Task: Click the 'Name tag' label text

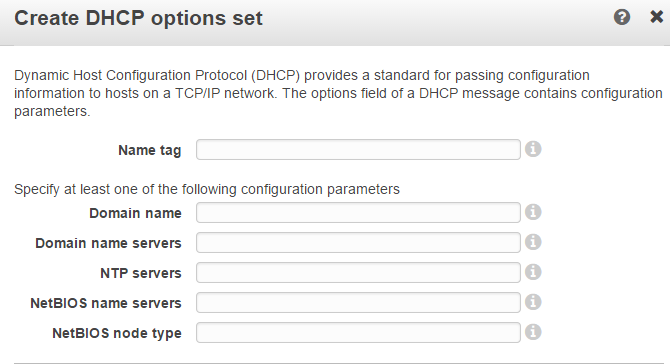Action: pos(150,150)
